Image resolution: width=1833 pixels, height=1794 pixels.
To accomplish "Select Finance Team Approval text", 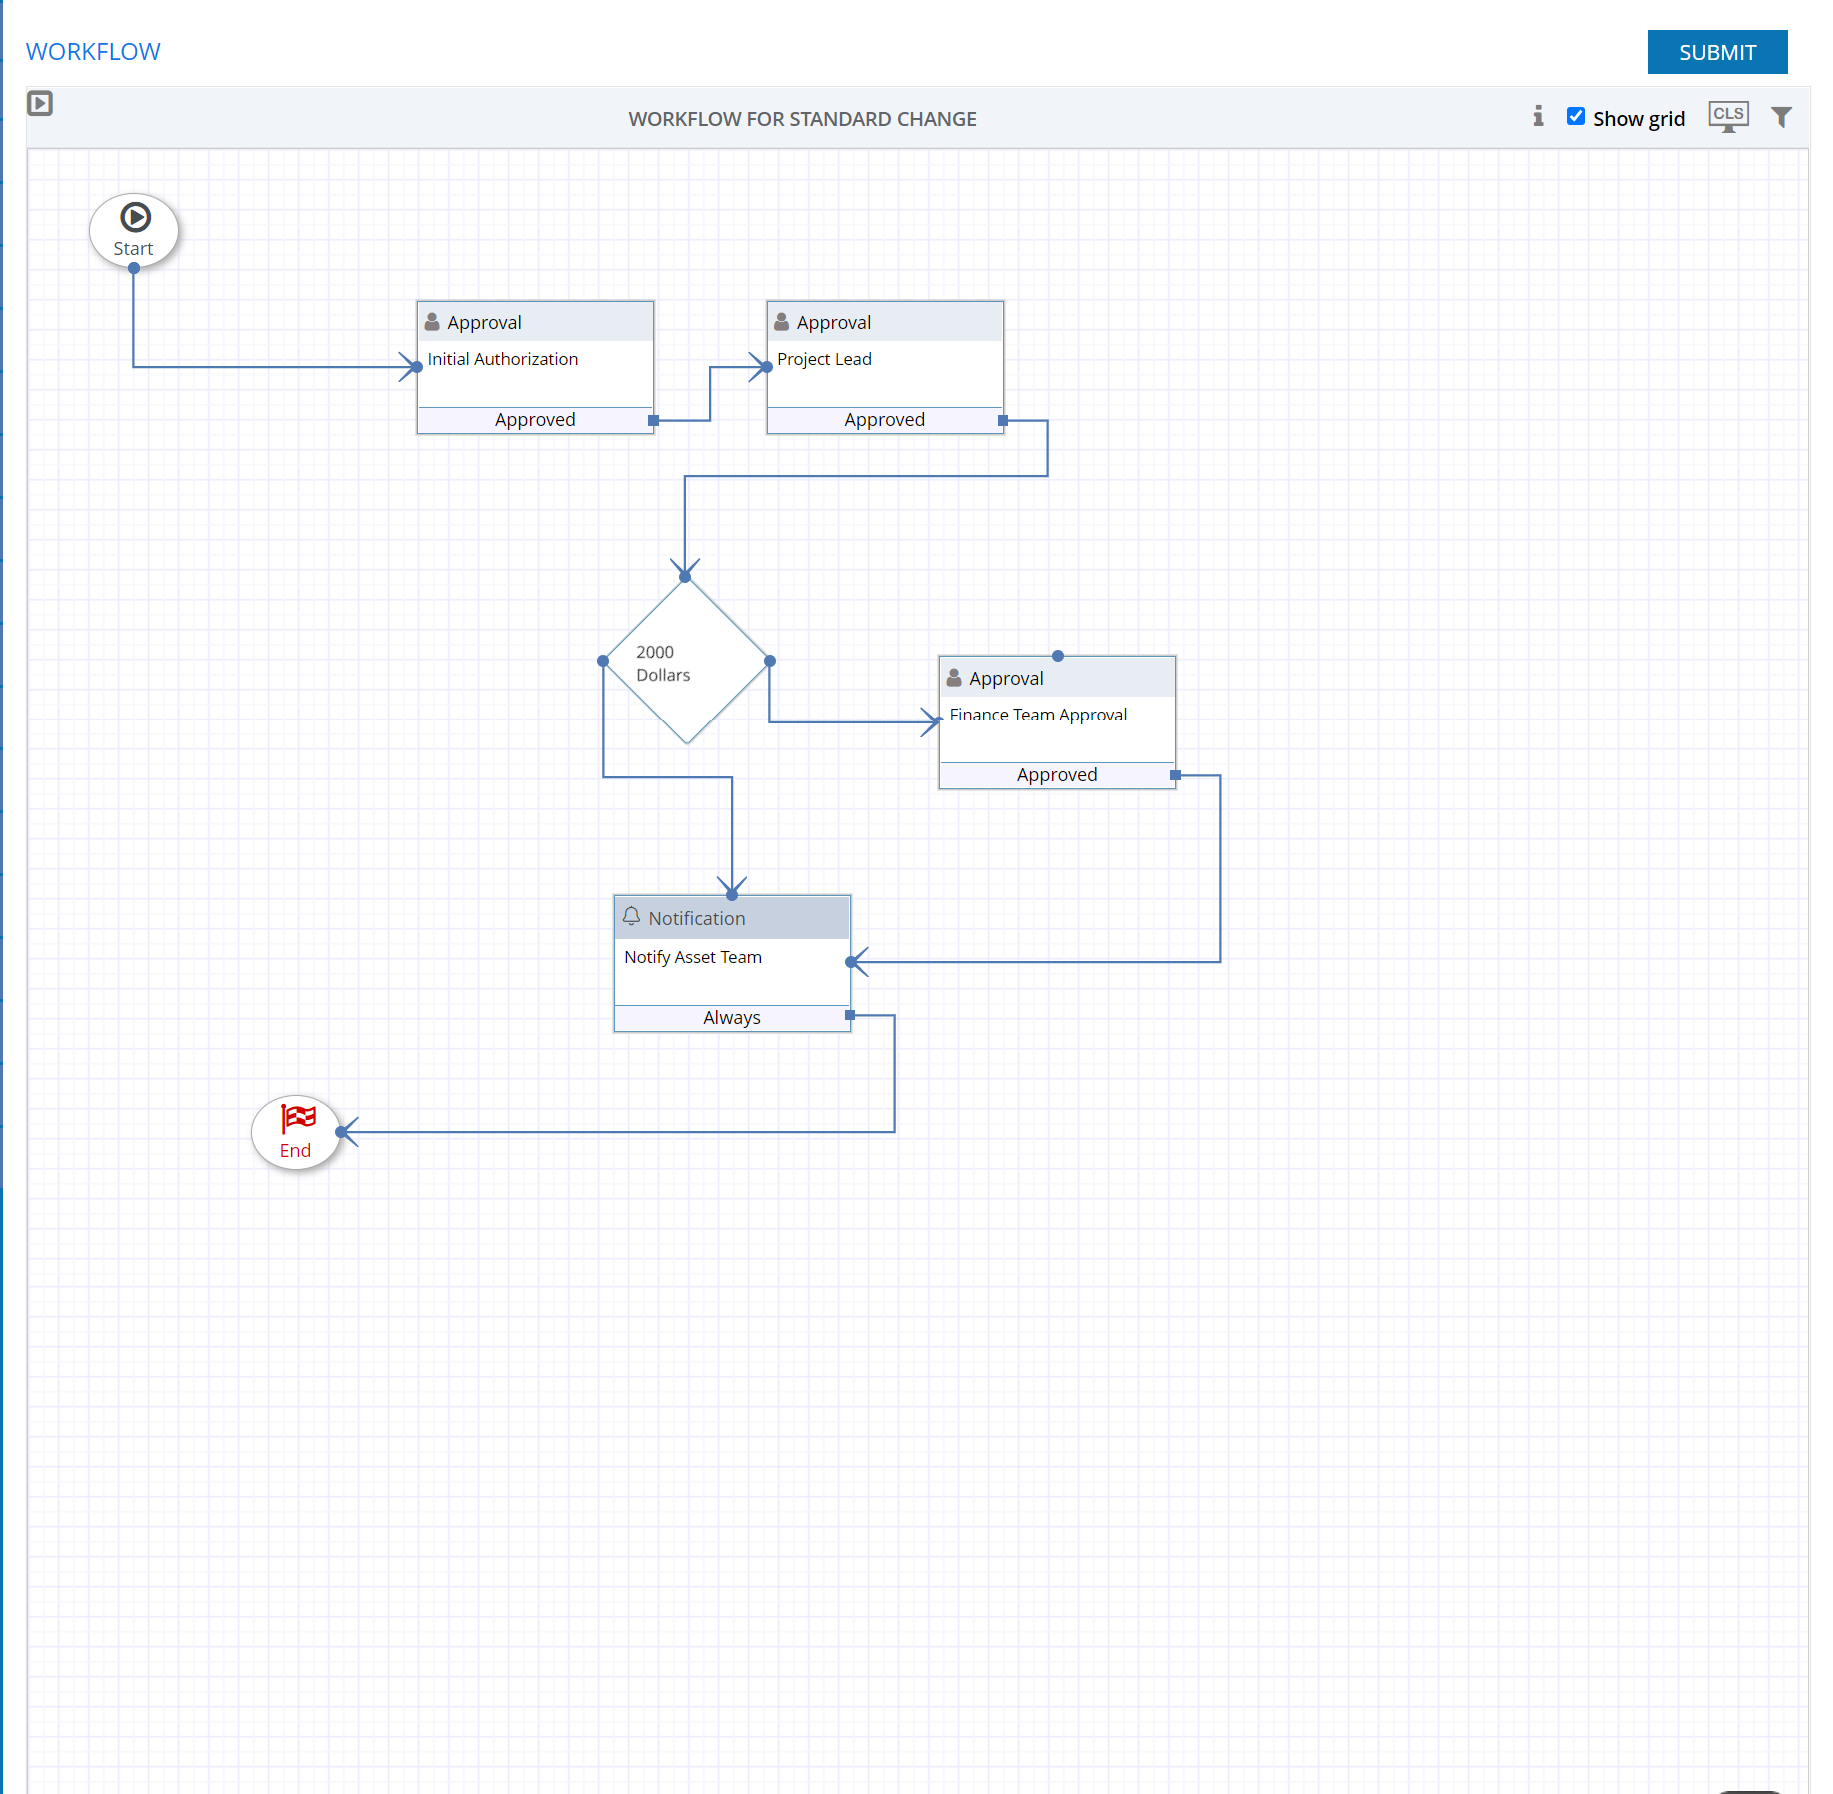I will point(1038,715).
